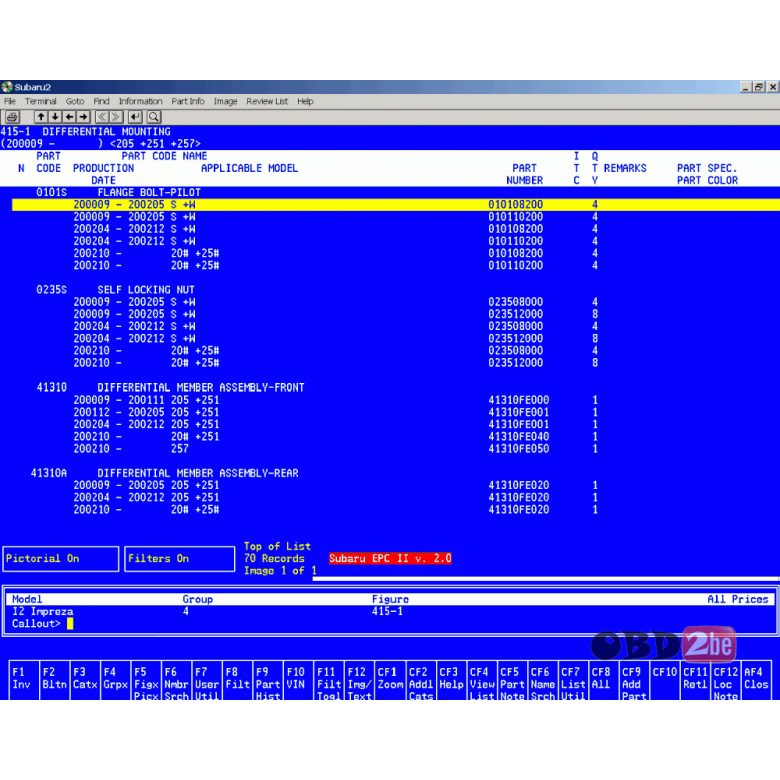This screenshot has width=780, height=780.
Task: Click the All Prices label
Action: (x=738, y=599)
